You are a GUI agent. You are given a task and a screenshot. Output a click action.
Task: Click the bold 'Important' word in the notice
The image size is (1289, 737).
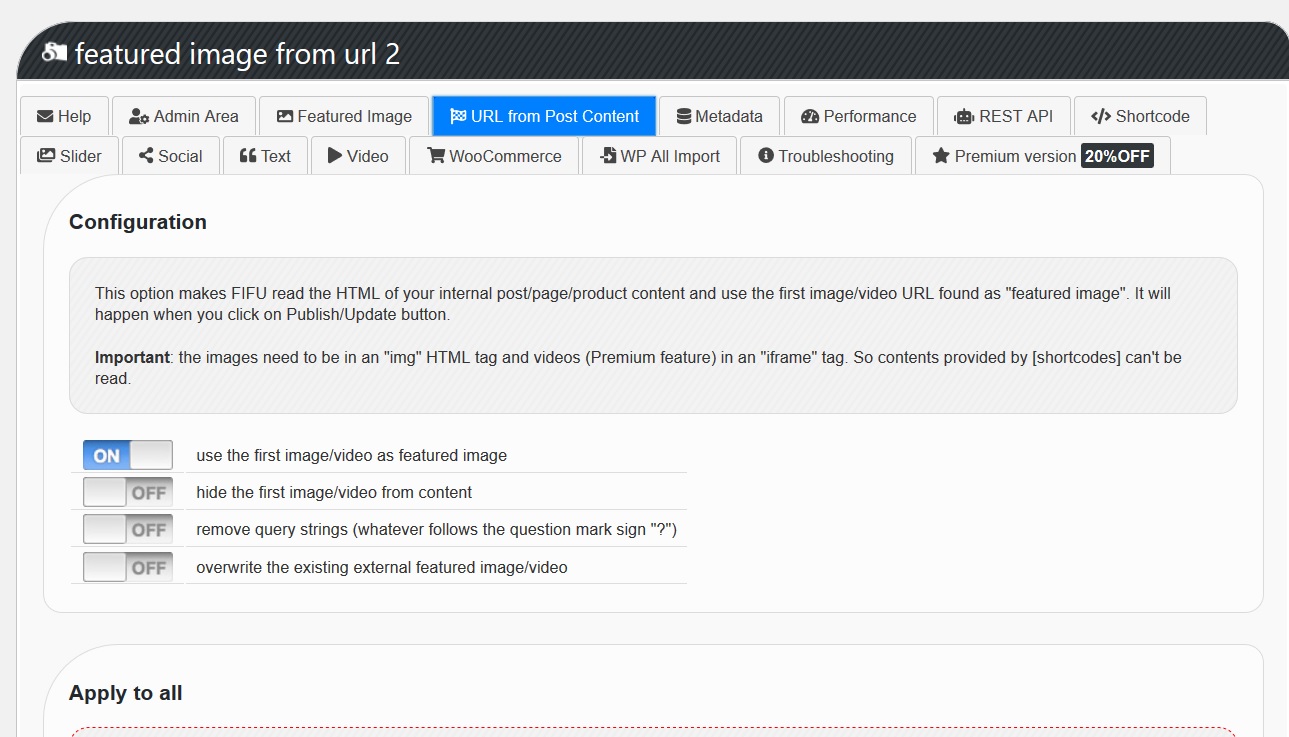click(x=132, y=357)
